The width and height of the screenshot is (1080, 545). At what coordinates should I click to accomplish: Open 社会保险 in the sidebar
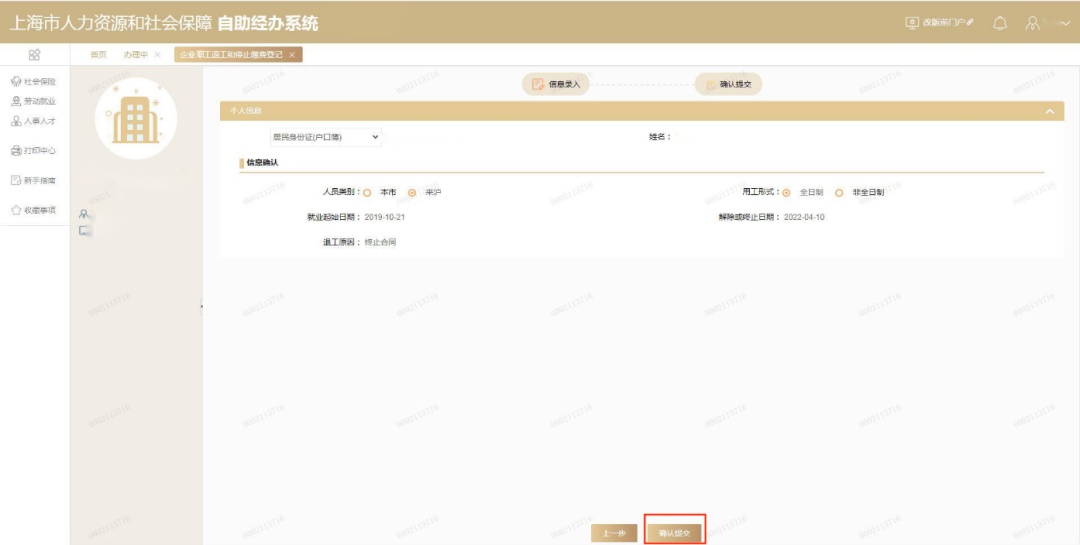[x=33, y=81]
